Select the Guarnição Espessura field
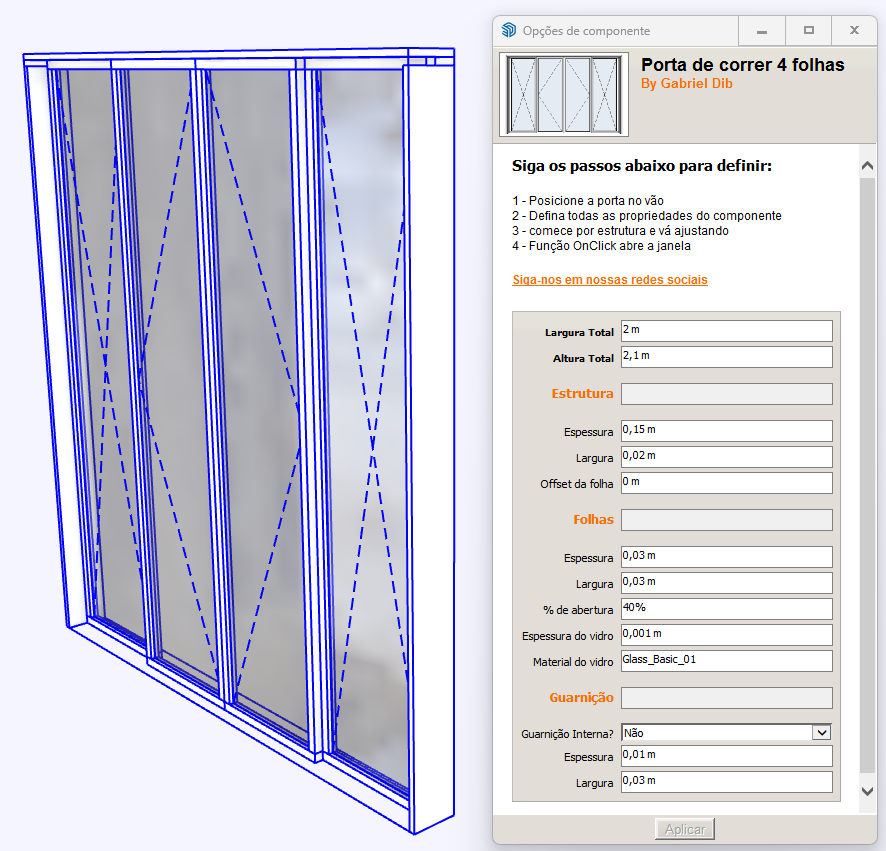This screenshot has height=851, width=886. point(726,755)
